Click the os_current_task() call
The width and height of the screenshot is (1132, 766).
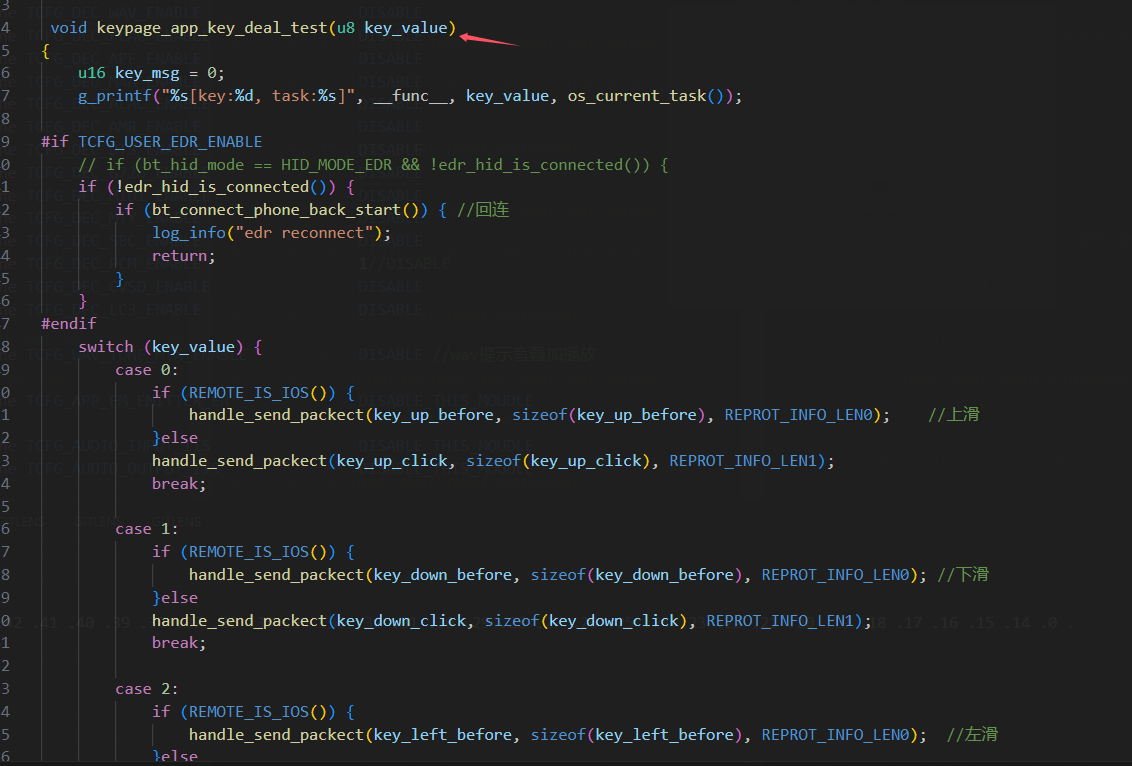point(645,96)
